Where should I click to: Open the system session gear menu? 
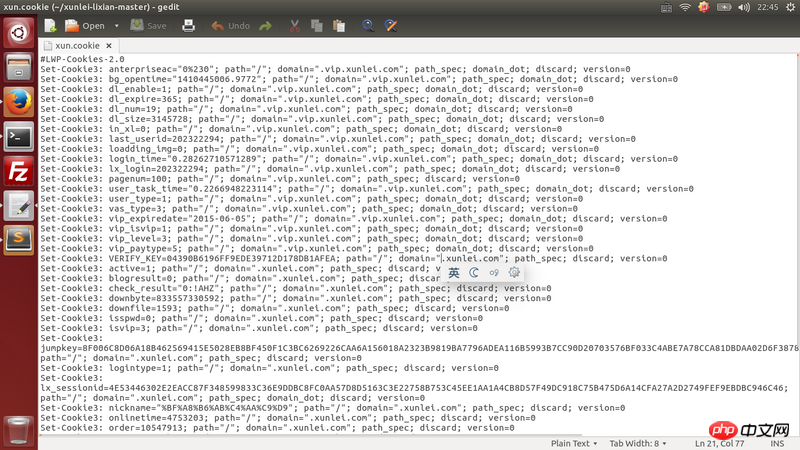tap(790, 7)
